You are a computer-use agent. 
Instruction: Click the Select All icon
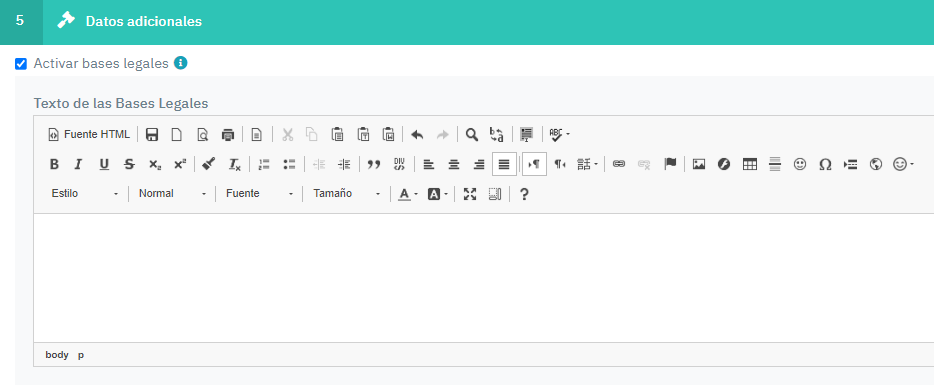[526, 135]
